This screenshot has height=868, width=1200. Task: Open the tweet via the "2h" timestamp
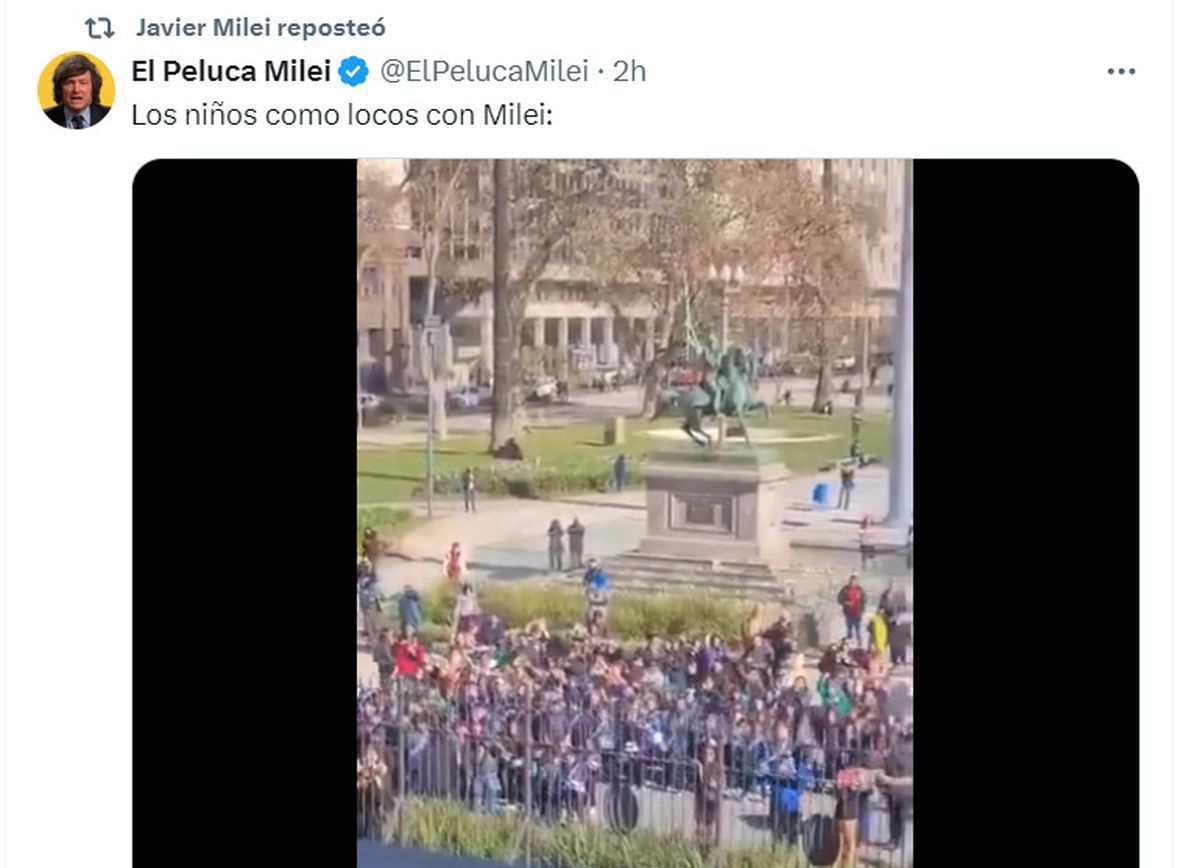(x=629, y=71)
